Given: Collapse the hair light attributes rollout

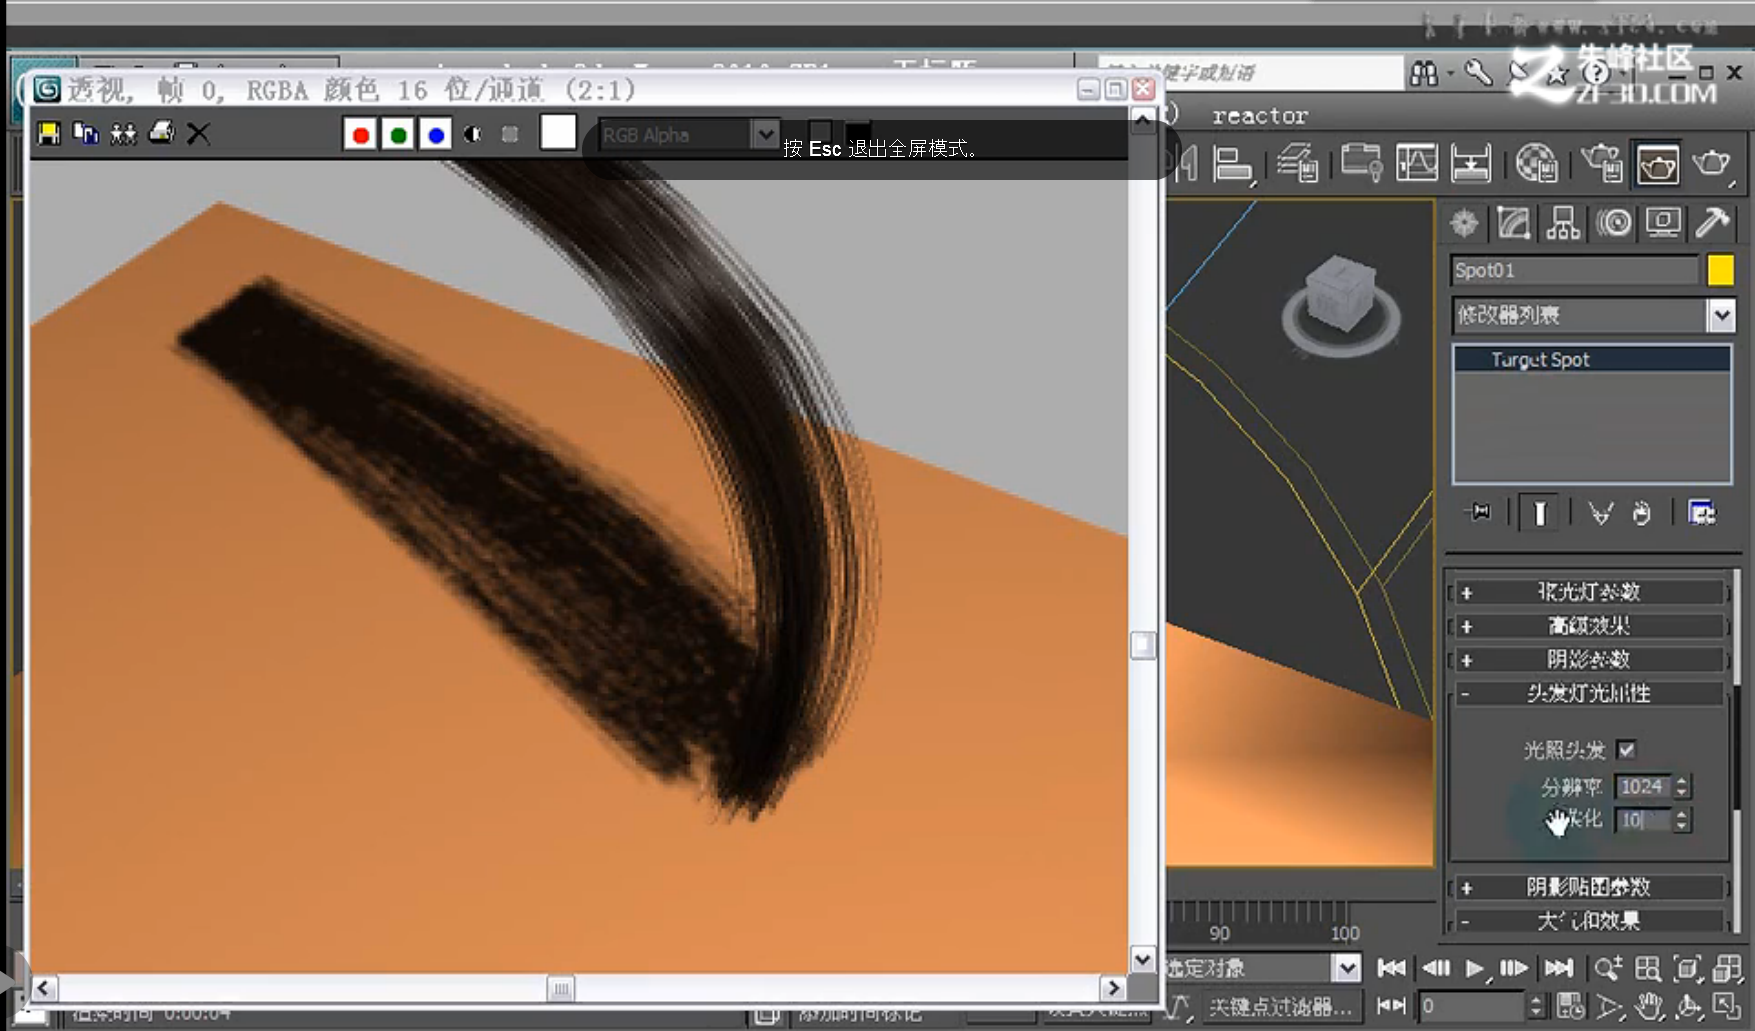Looking at the screenshot, I should click(x=1588, y=694).
